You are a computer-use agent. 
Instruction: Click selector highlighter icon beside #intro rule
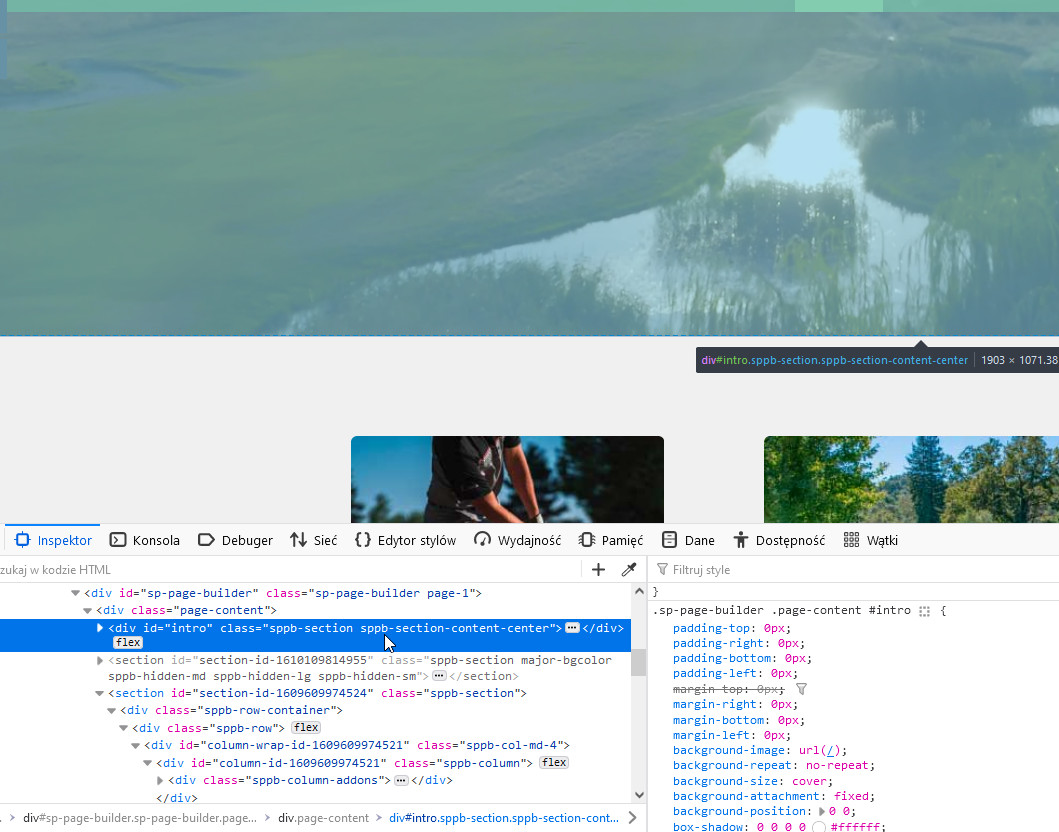(x=924, y=611)
